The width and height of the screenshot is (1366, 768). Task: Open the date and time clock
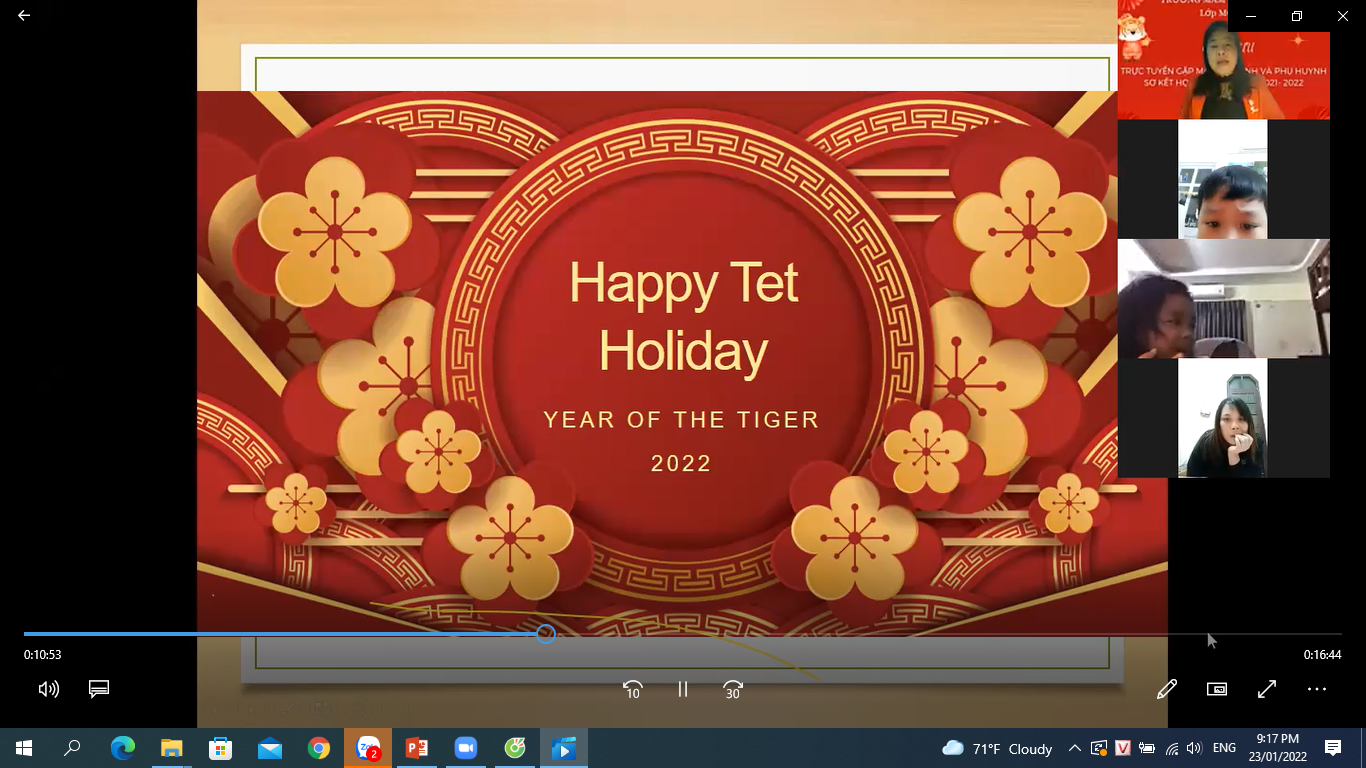click(x=1278, y=748)
